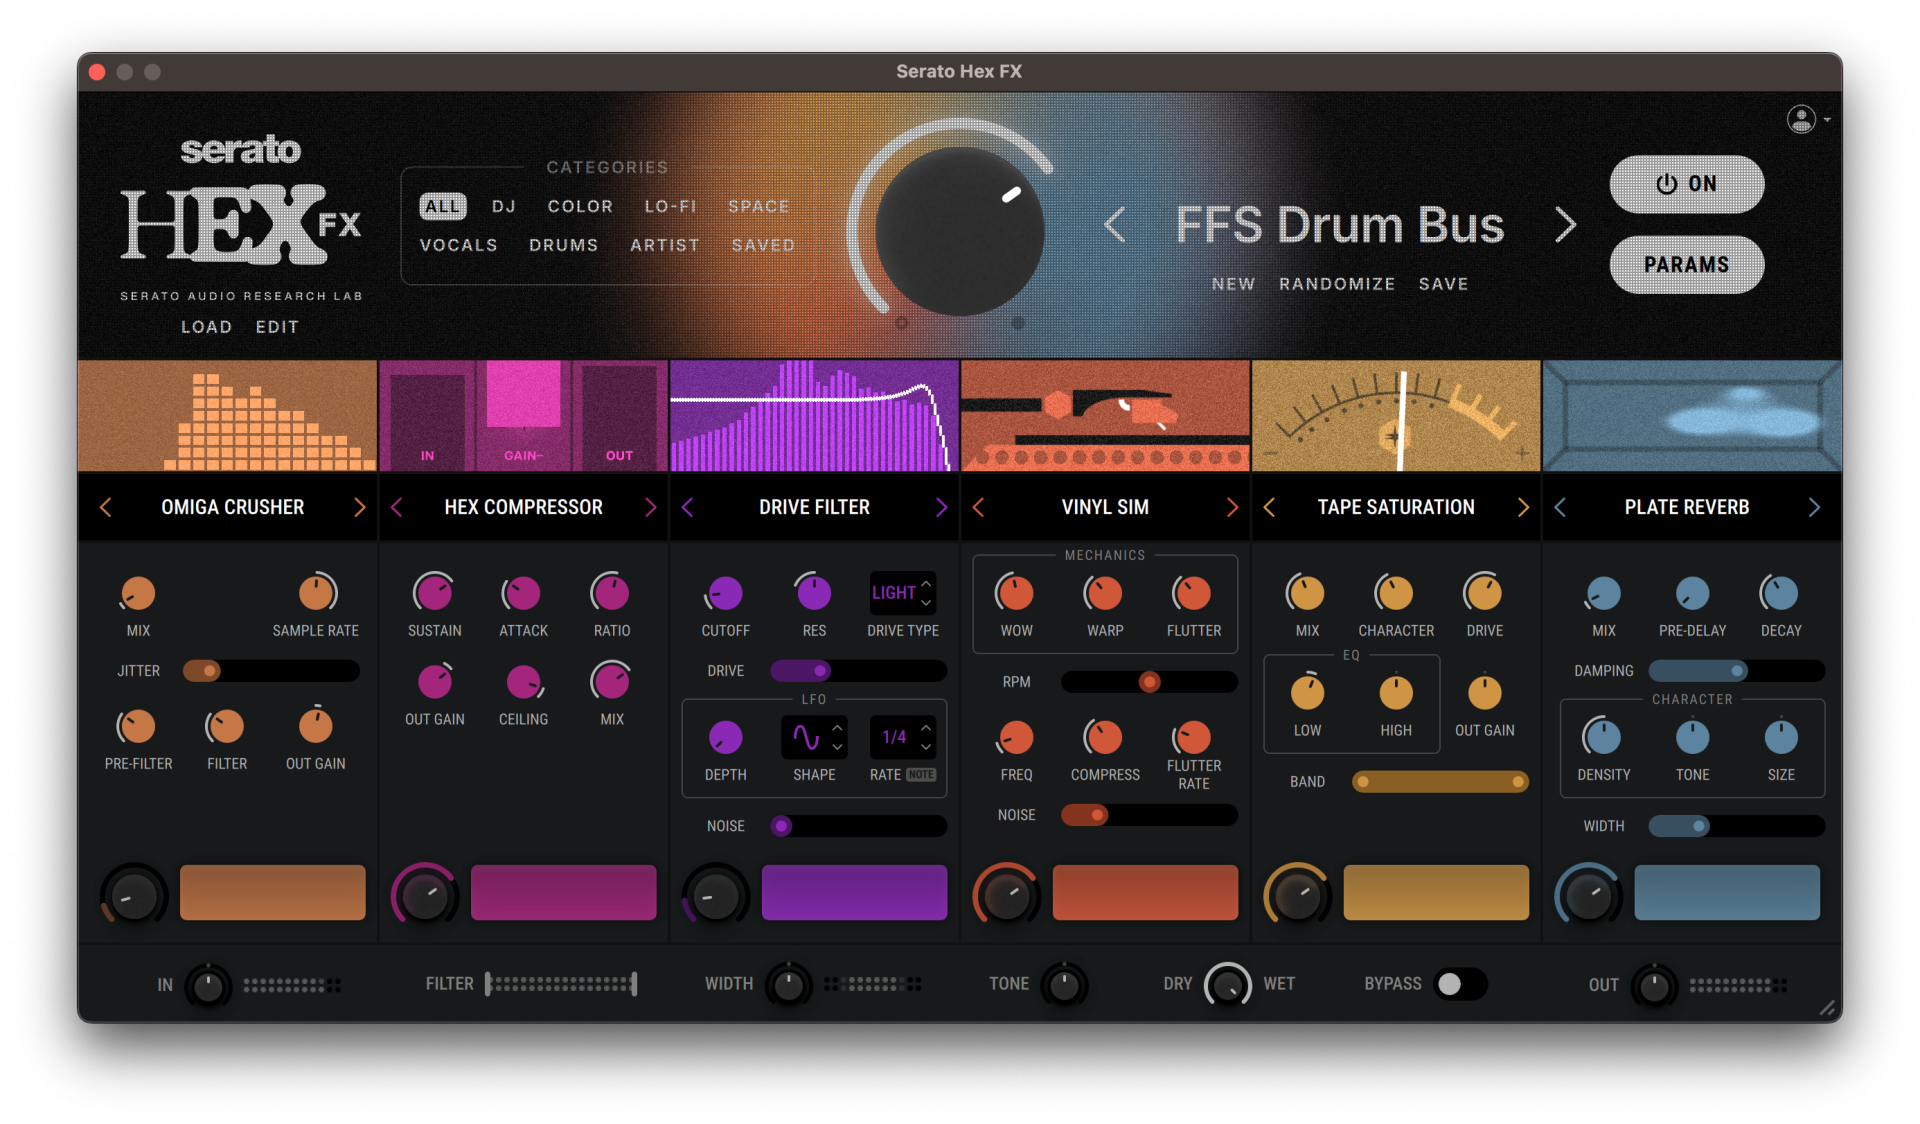Viewport: 1920px width, 1124px height.
Task: Click the Decay knob in Plate Reverb
Action: [x=1780, y=591]
